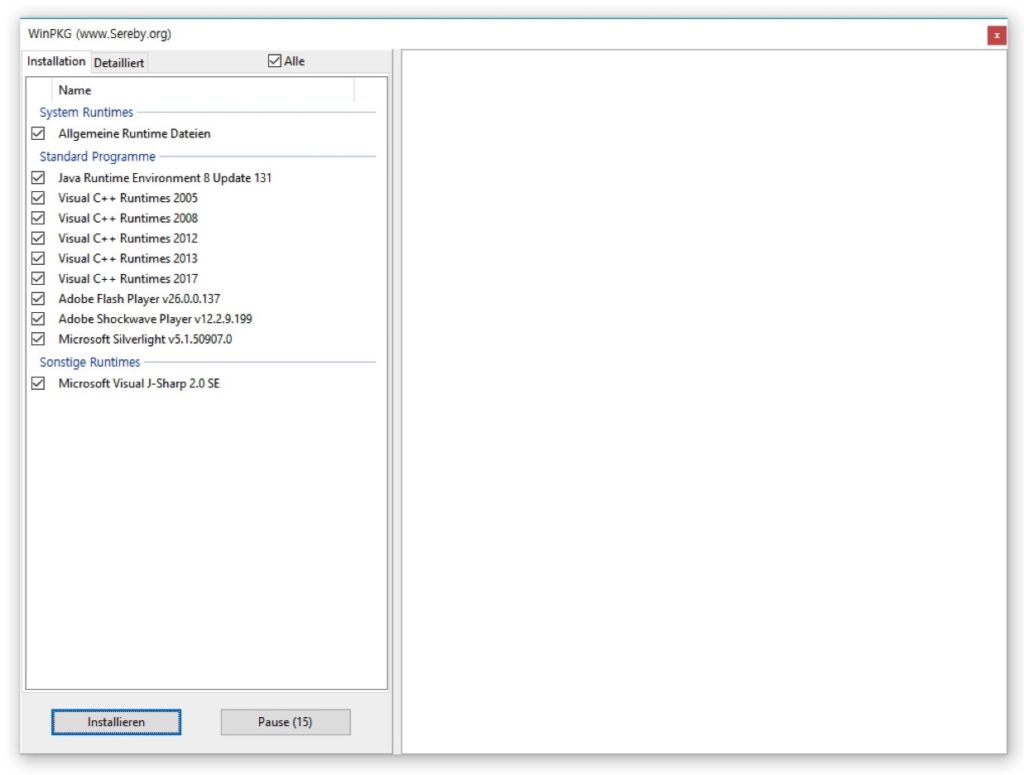Viewport: 1024px width, 775px height.
Task: Toggle Visual C++ Runtimes 2012 checkbox
Action: click(38, 238)
